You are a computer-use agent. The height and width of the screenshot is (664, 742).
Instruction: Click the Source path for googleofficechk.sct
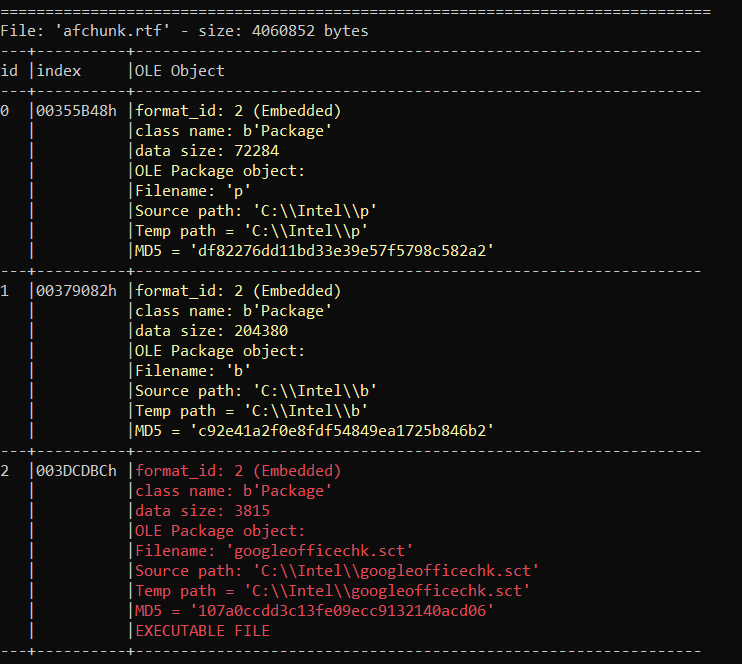click(337, 571)
